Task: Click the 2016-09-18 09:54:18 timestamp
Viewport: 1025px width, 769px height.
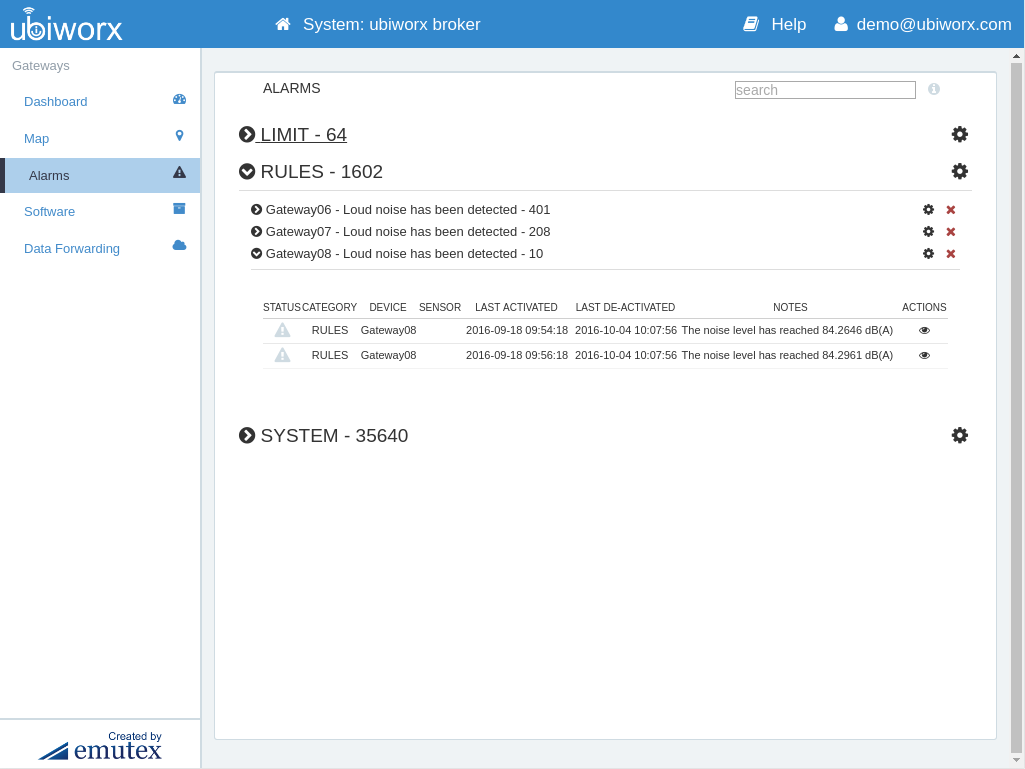Action: point(517,330)
